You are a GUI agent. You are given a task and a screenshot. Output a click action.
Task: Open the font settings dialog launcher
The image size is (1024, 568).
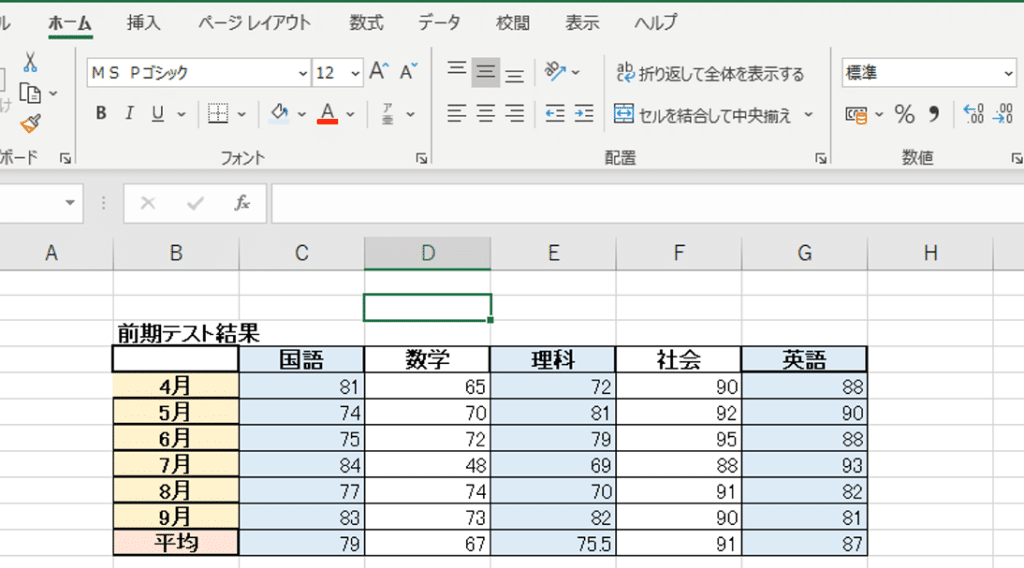coord(421,158)
